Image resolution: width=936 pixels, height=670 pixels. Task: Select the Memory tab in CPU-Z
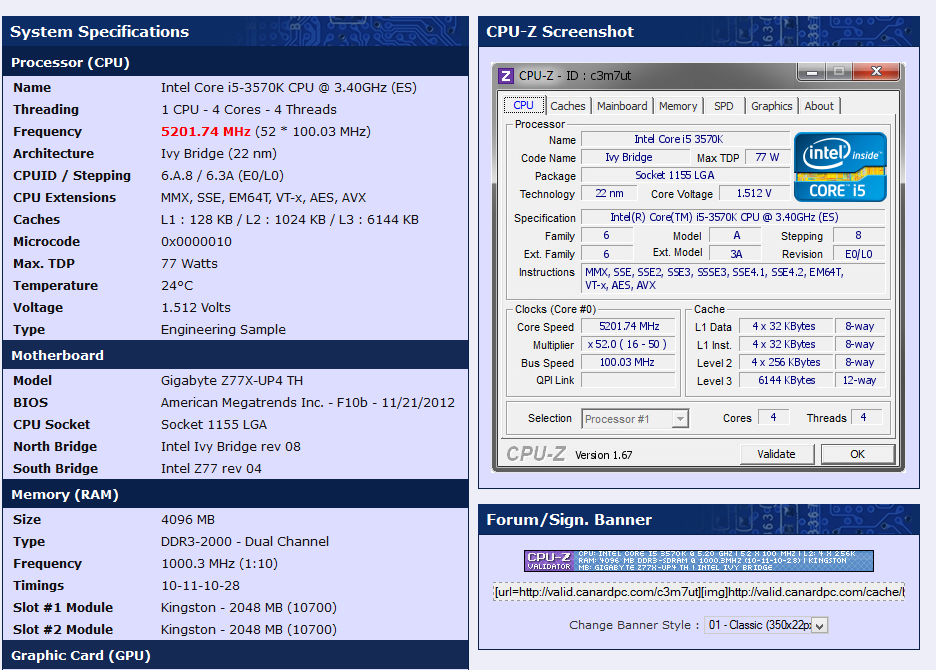(678, 106)
